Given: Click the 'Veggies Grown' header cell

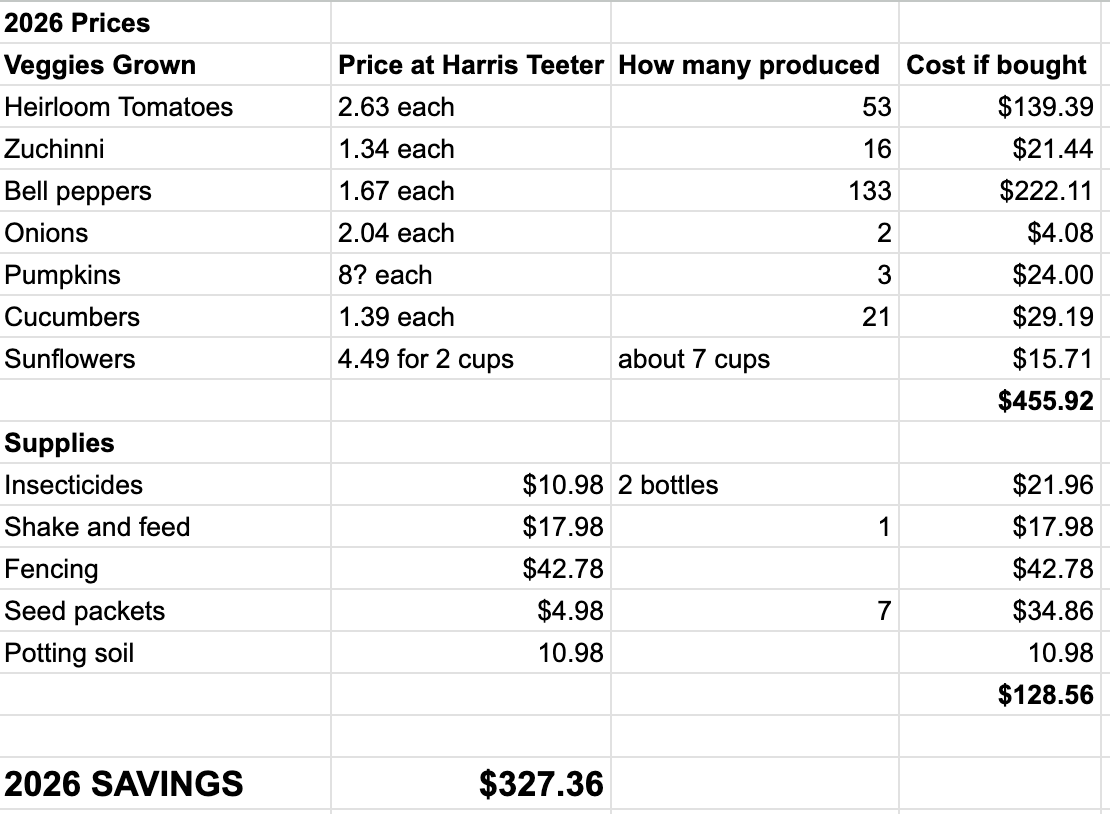Looking at the screenshot, I should [x=165, y=64].
